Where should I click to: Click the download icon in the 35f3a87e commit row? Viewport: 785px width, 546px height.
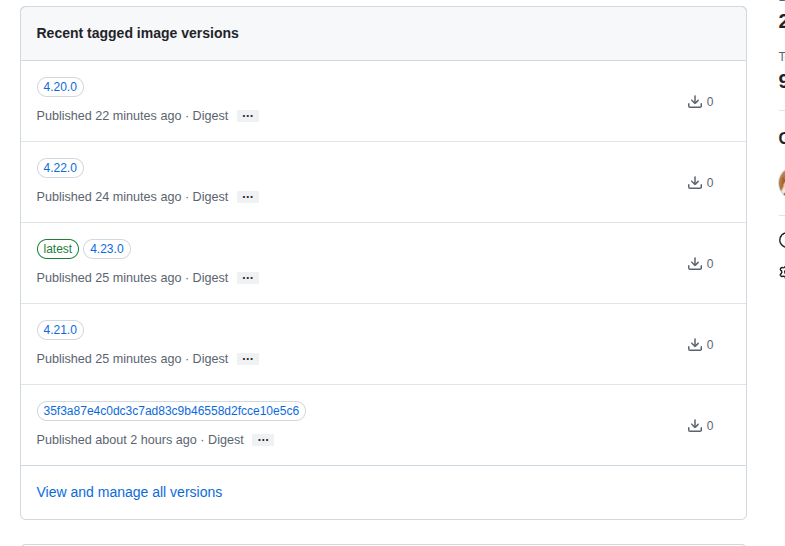tap(695, 425)
